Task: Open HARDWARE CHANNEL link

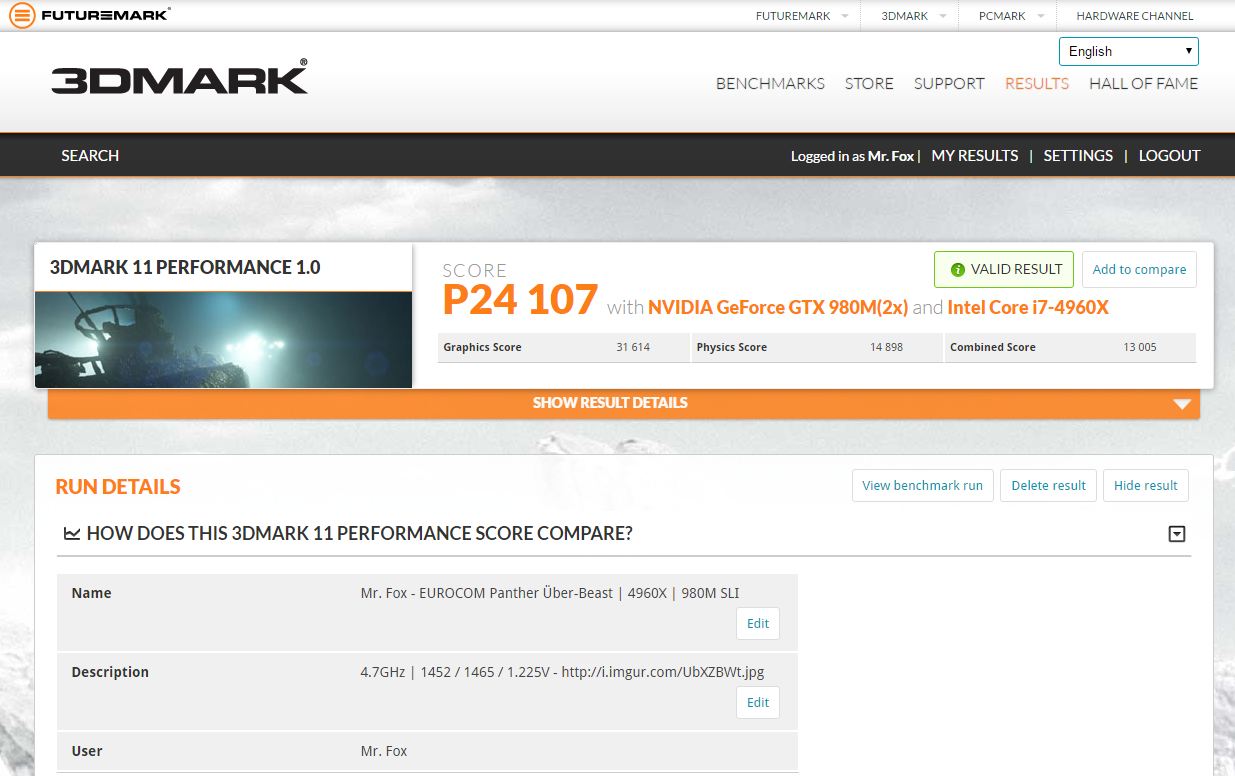Action: click(x=1135, y=16)
